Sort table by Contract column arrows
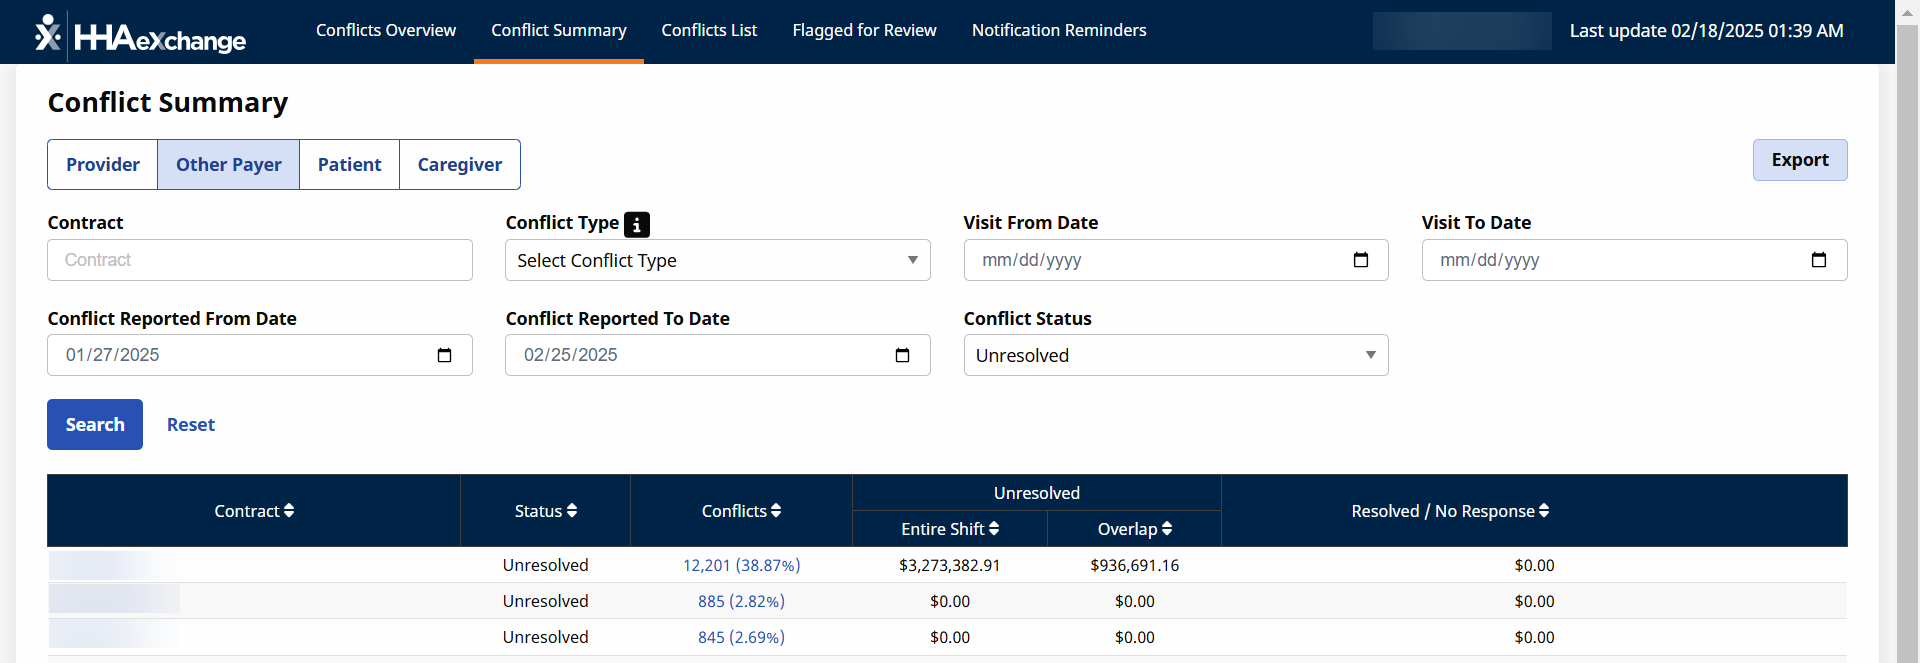1920x663 pixels. [x=289, y=511]
